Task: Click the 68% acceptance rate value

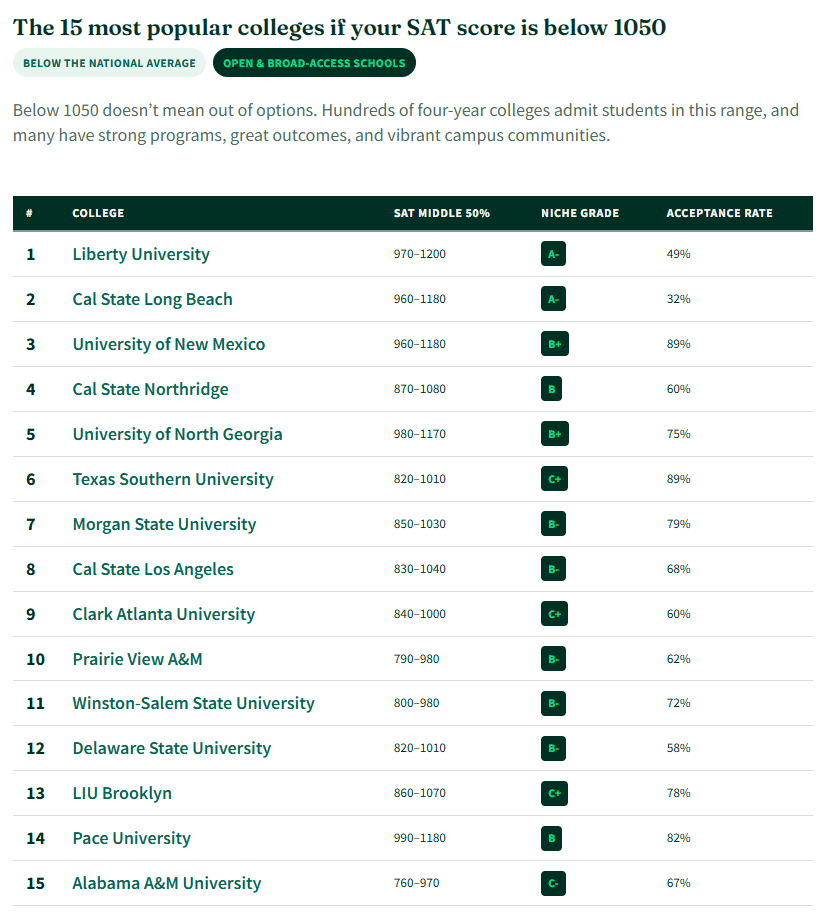Action: coord(678,569)
